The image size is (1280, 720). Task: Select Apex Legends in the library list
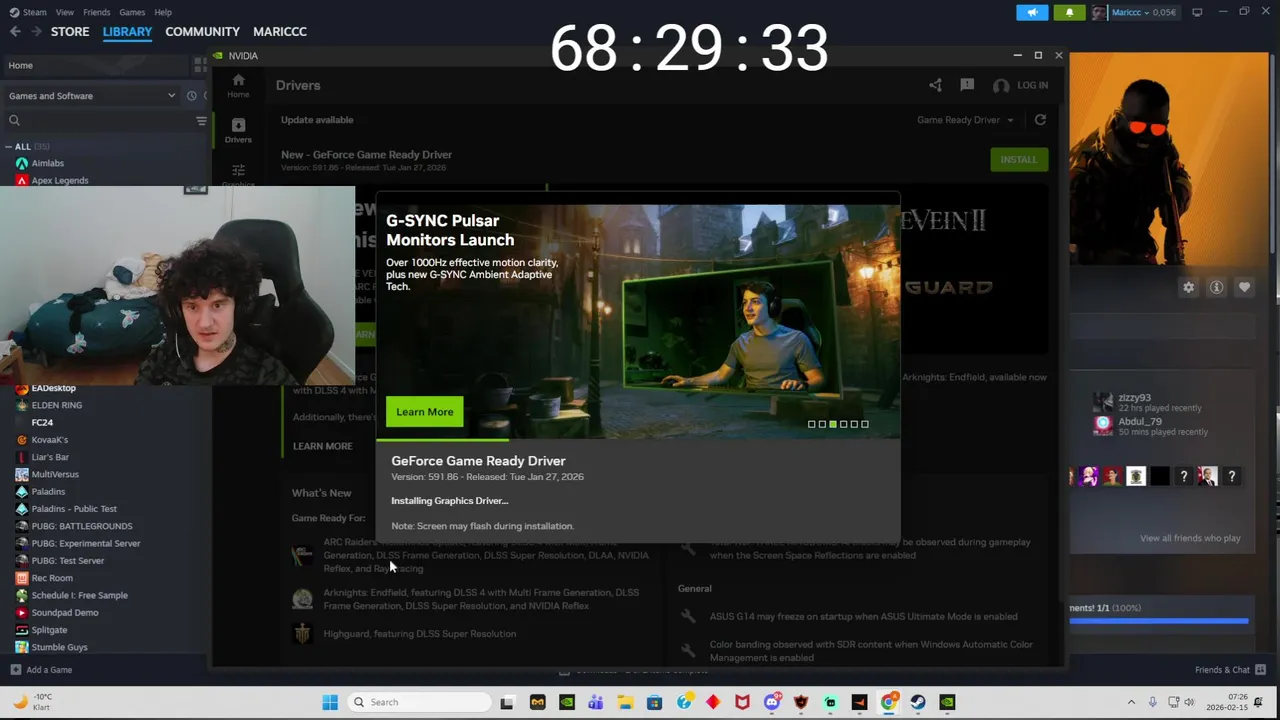tap(60, 181)
